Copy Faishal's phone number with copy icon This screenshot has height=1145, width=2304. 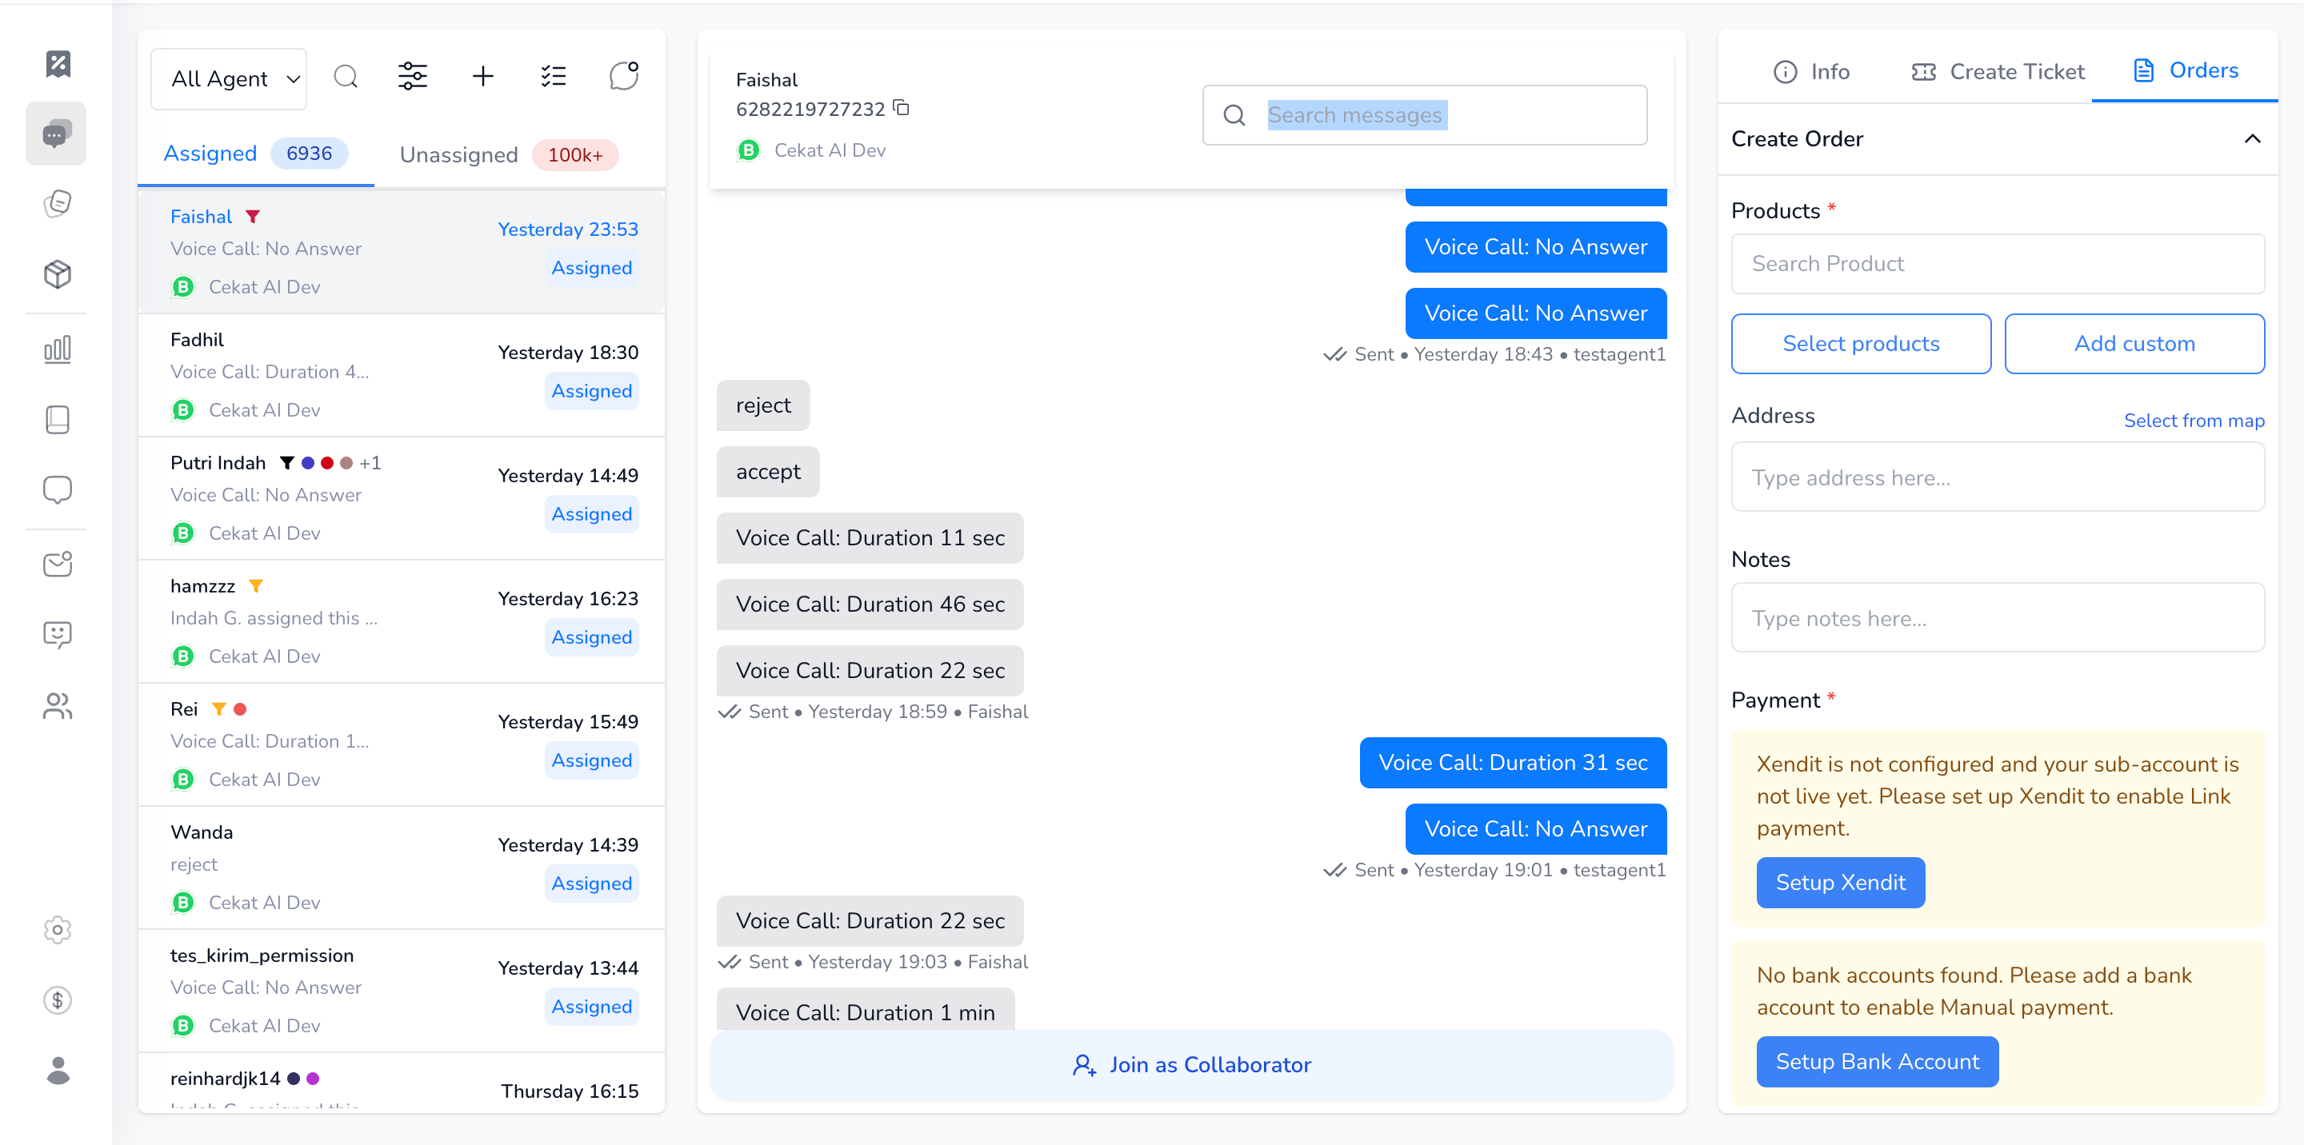click(902, 108)
